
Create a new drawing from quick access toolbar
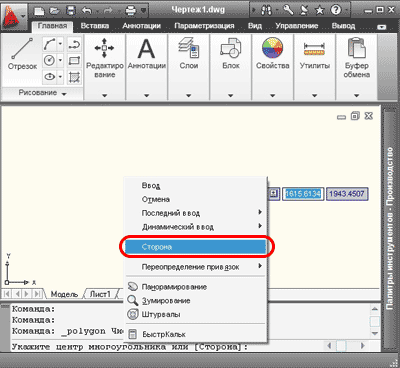39,11
